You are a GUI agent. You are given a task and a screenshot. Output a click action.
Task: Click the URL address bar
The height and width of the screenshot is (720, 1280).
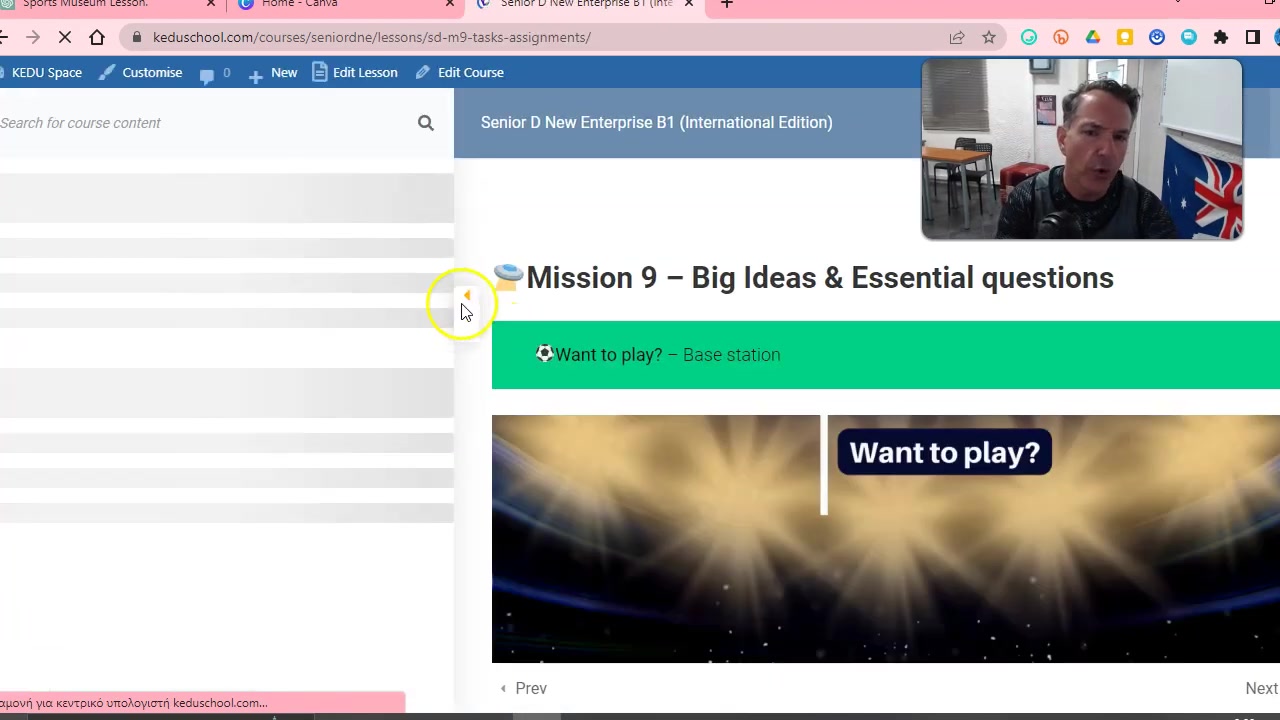coord(540,37)
